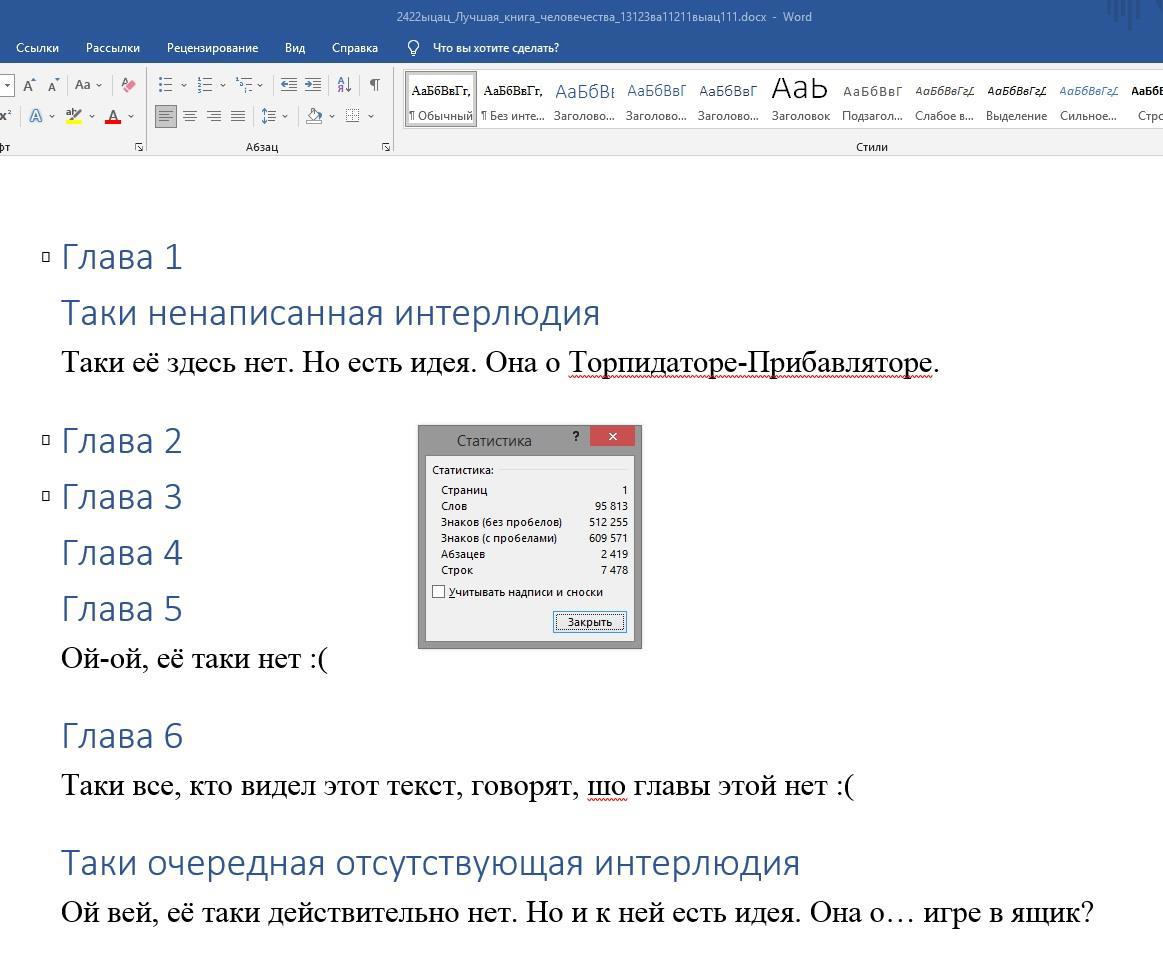Click the help '?' button in Статистика dialog
Viewport: 1163px width, 971px height.
pos(575,437)
